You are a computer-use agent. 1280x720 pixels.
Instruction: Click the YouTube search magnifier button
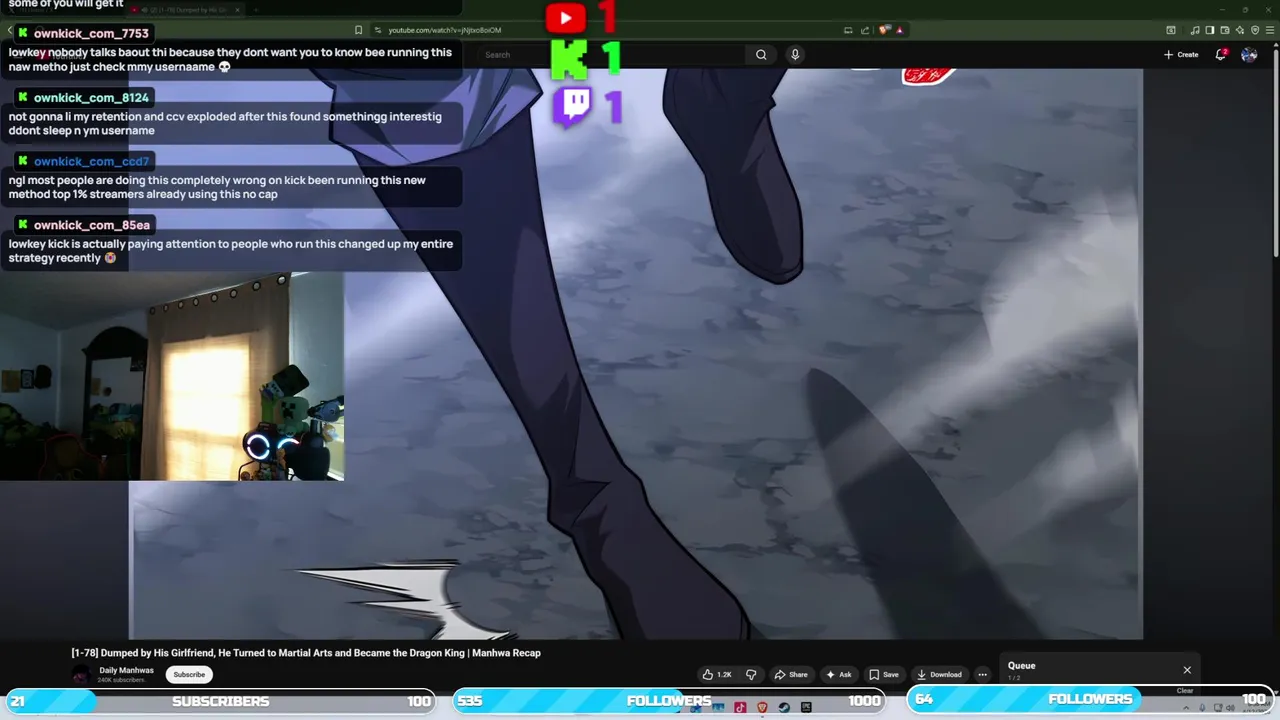(761, 55)
